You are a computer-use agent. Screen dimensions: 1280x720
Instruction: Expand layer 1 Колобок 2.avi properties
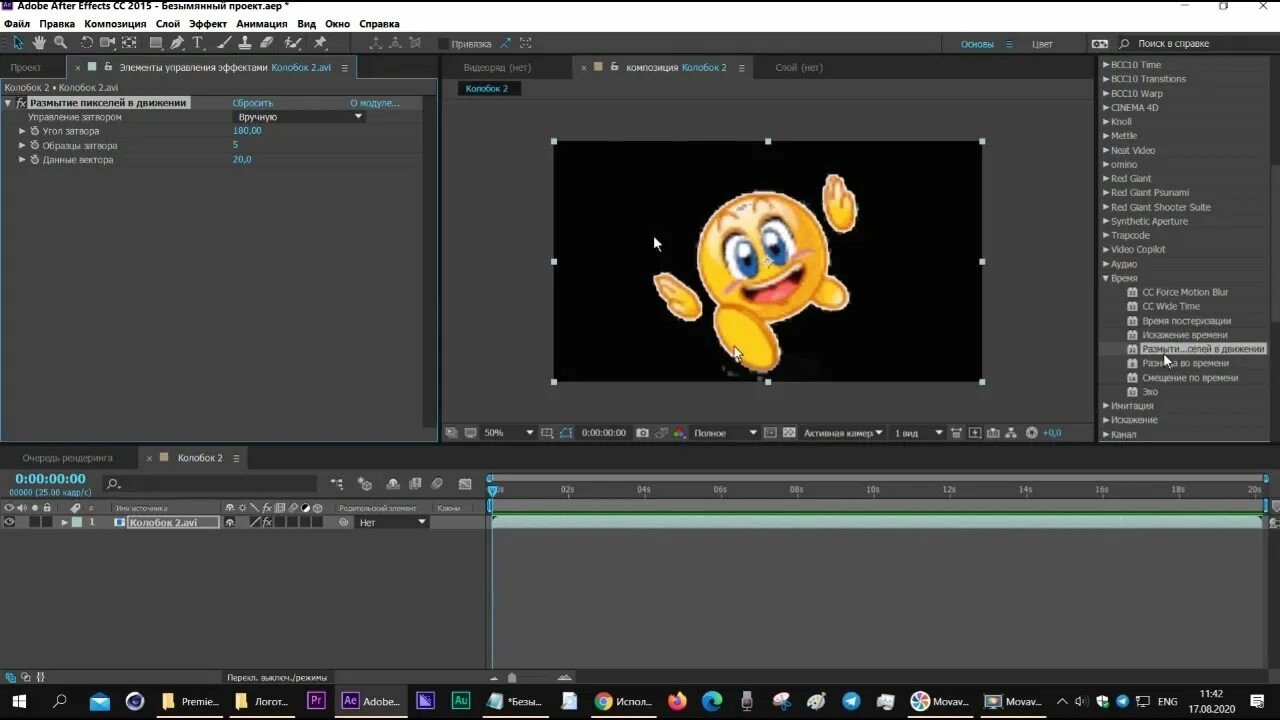65,522
